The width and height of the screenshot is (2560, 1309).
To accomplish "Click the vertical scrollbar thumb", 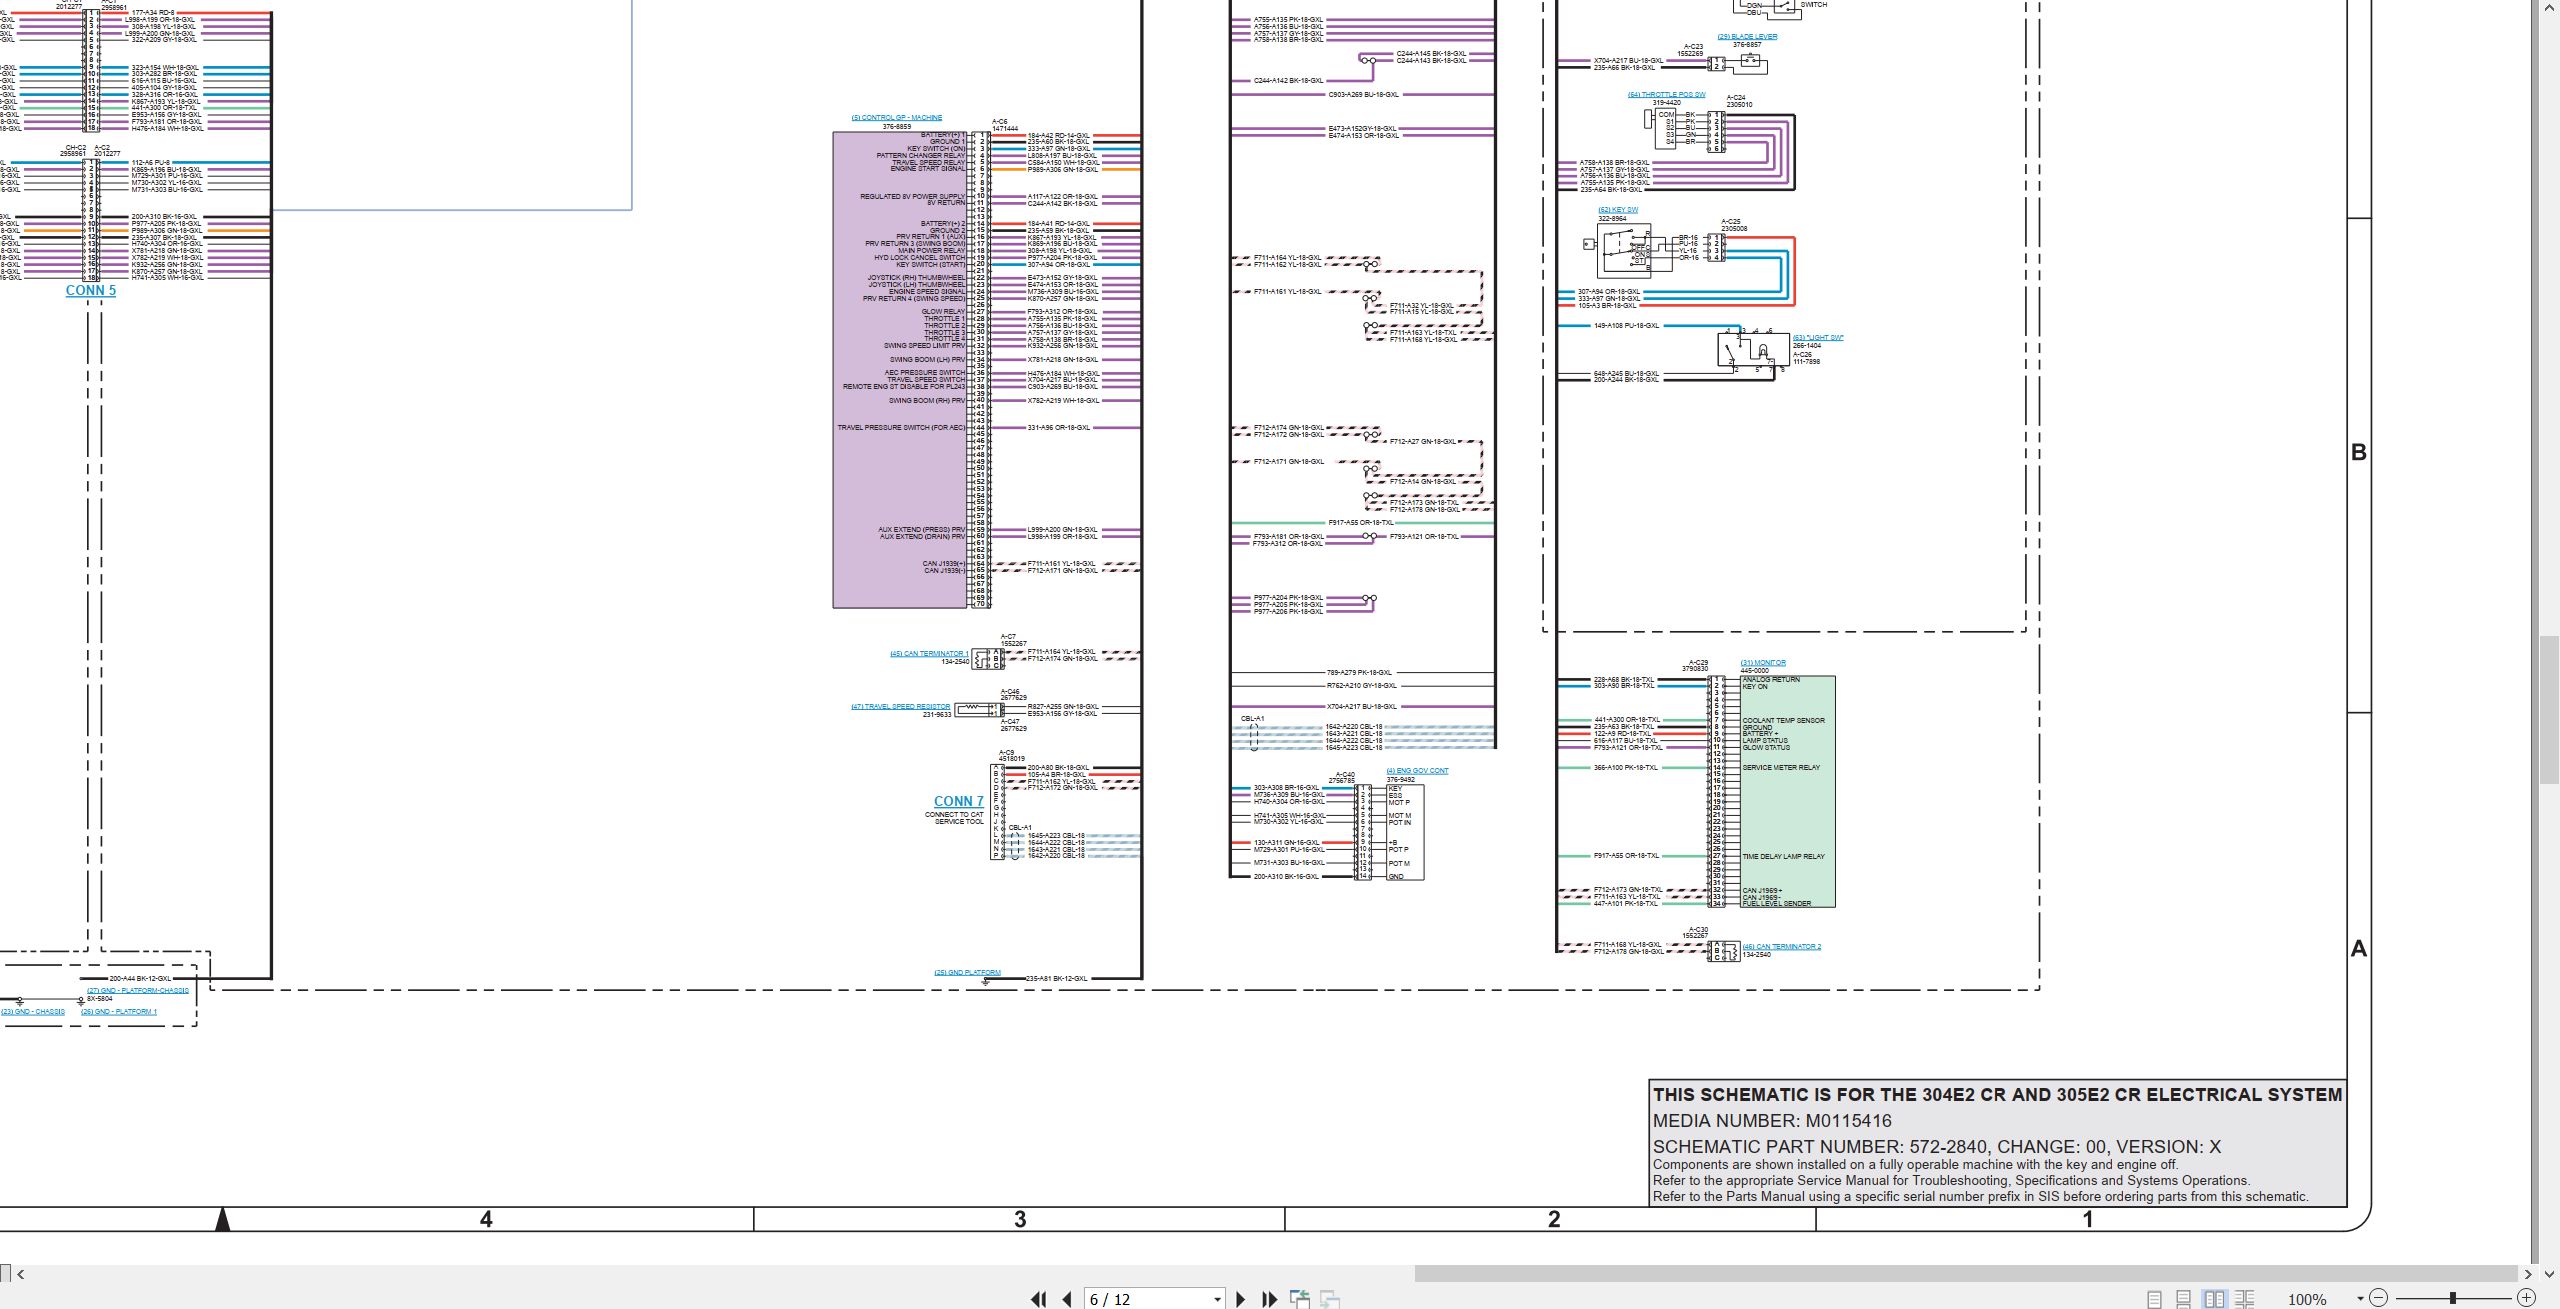I will (2548, 710).
